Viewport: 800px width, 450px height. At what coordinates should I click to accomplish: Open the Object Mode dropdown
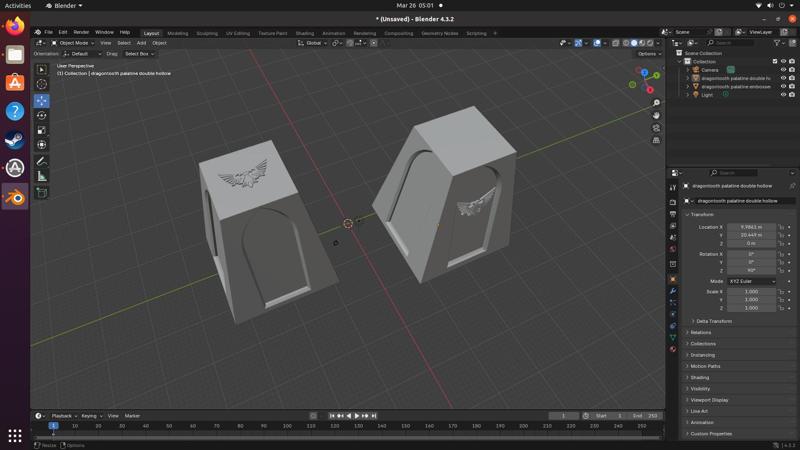72,43
